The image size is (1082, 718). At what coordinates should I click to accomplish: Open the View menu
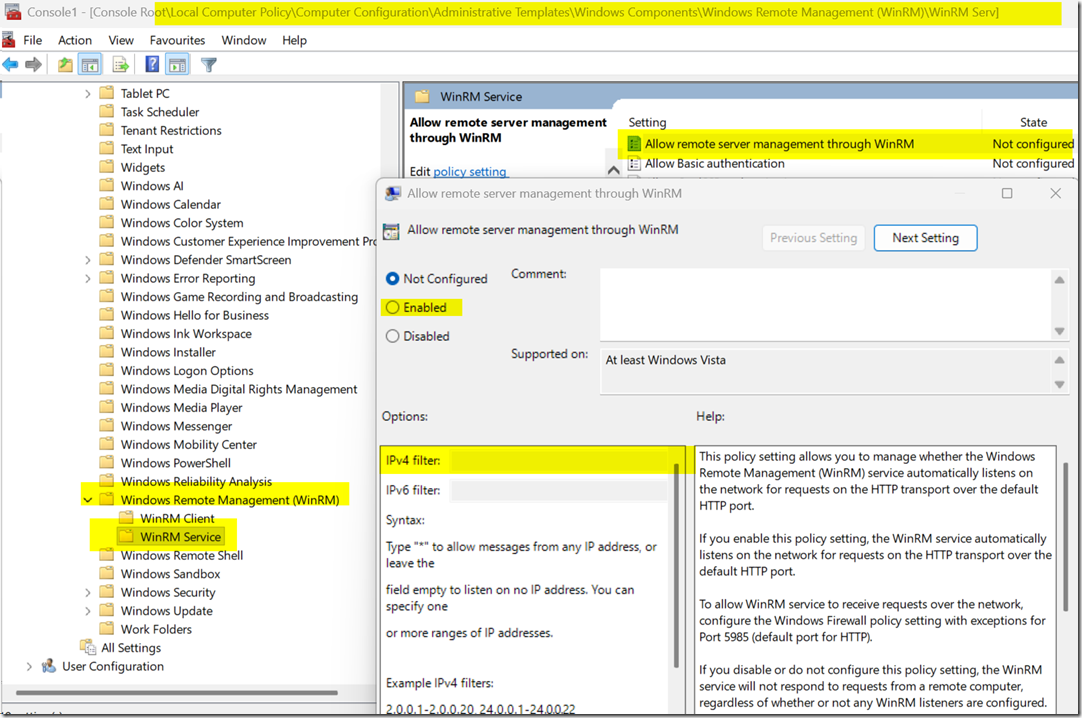(x=121, y=40)
